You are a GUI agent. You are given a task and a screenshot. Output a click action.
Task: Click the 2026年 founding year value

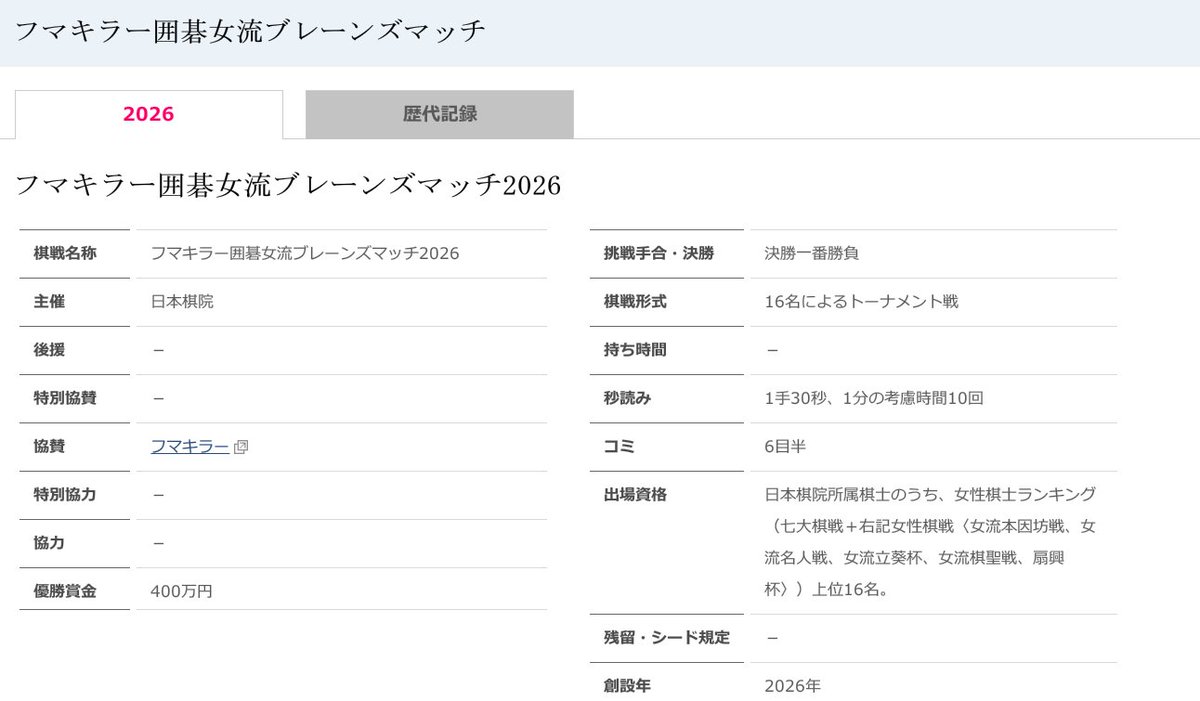click(x=792, y=686)
